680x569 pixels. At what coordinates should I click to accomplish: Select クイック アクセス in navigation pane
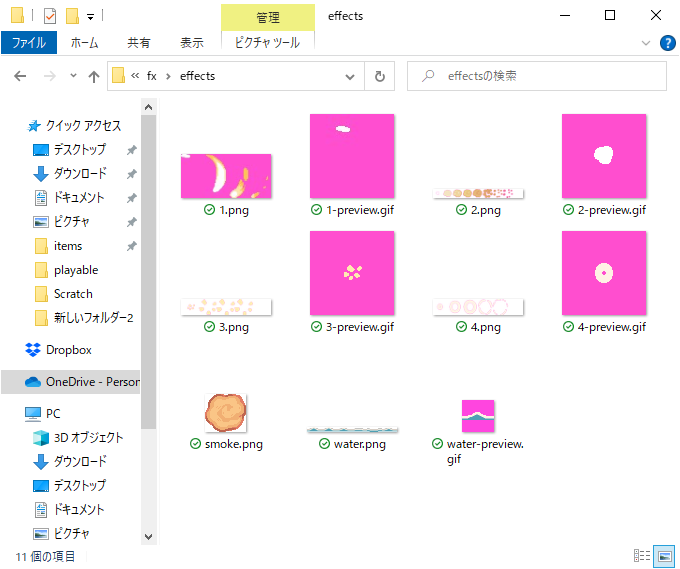(83, 126)
